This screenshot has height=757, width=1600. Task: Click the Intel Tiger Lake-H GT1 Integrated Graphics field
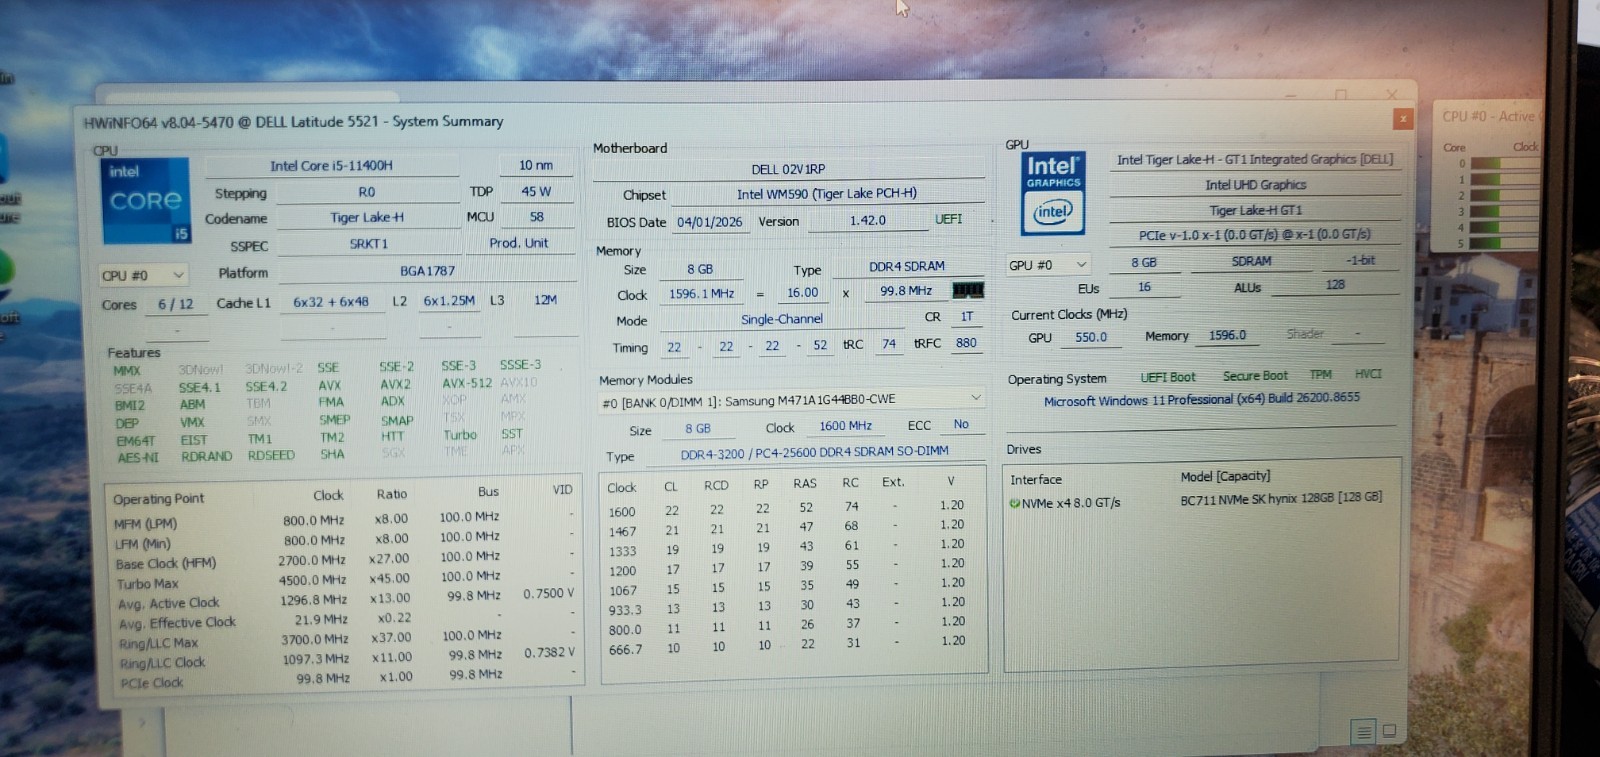1254,159
